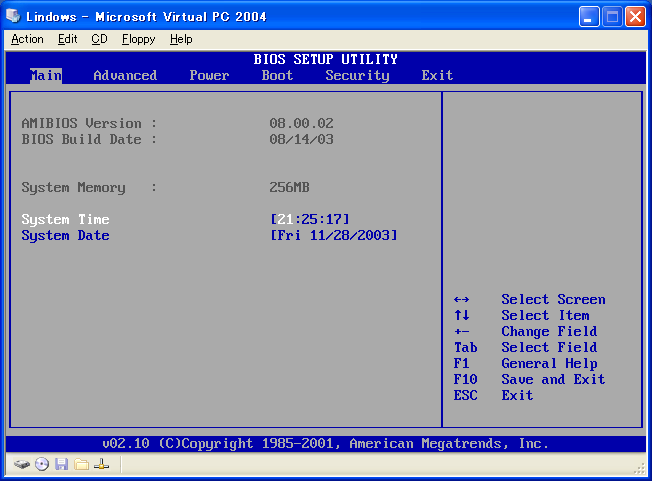
Task: Switch to the Boot BIOS tab
Action: point(277,75)
